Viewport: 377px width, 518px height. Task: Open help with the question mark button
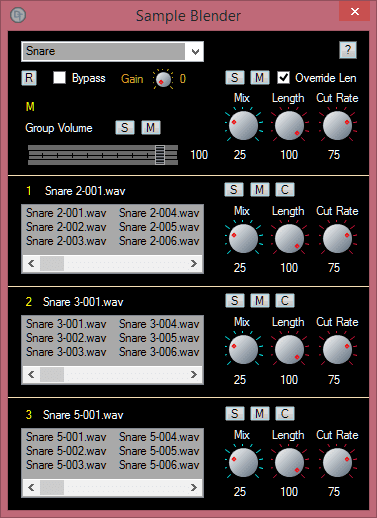tap(348, 50)
